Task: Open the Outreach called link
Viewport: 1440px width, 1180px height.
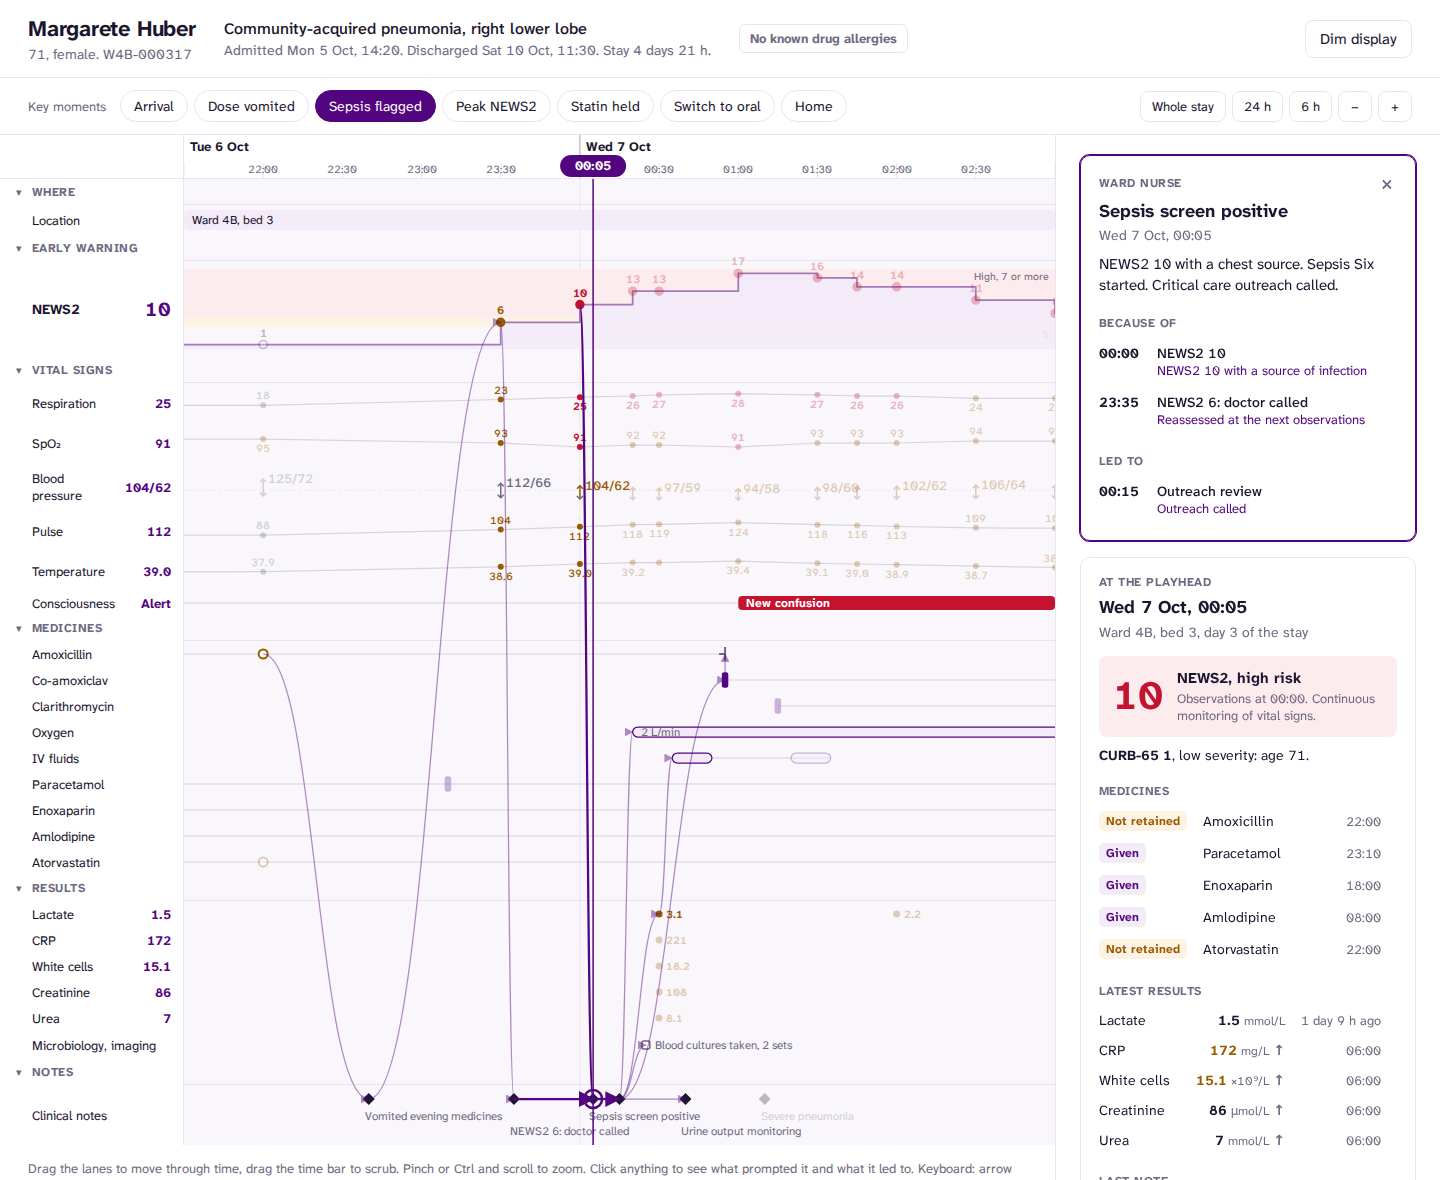Action: point(1201,509)
